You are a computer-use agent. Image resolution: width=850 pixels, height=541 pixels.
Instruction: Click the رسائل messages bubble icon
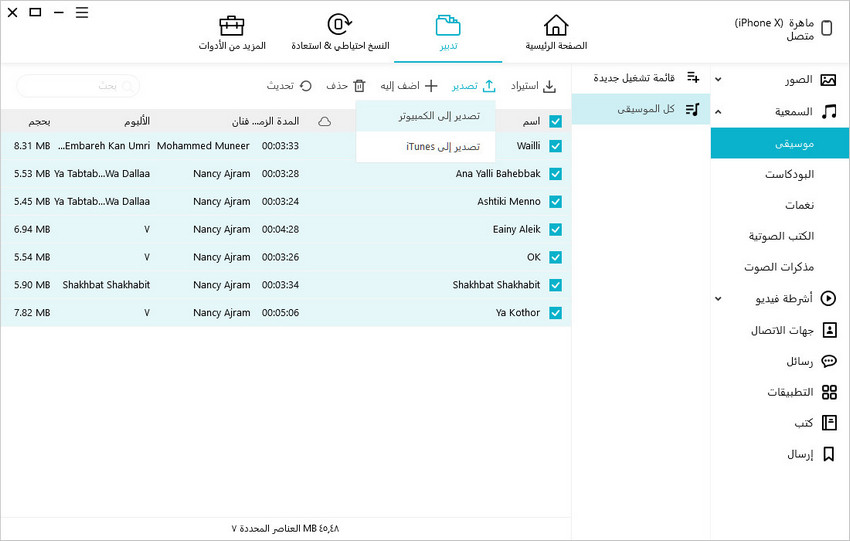pos(829,361)
